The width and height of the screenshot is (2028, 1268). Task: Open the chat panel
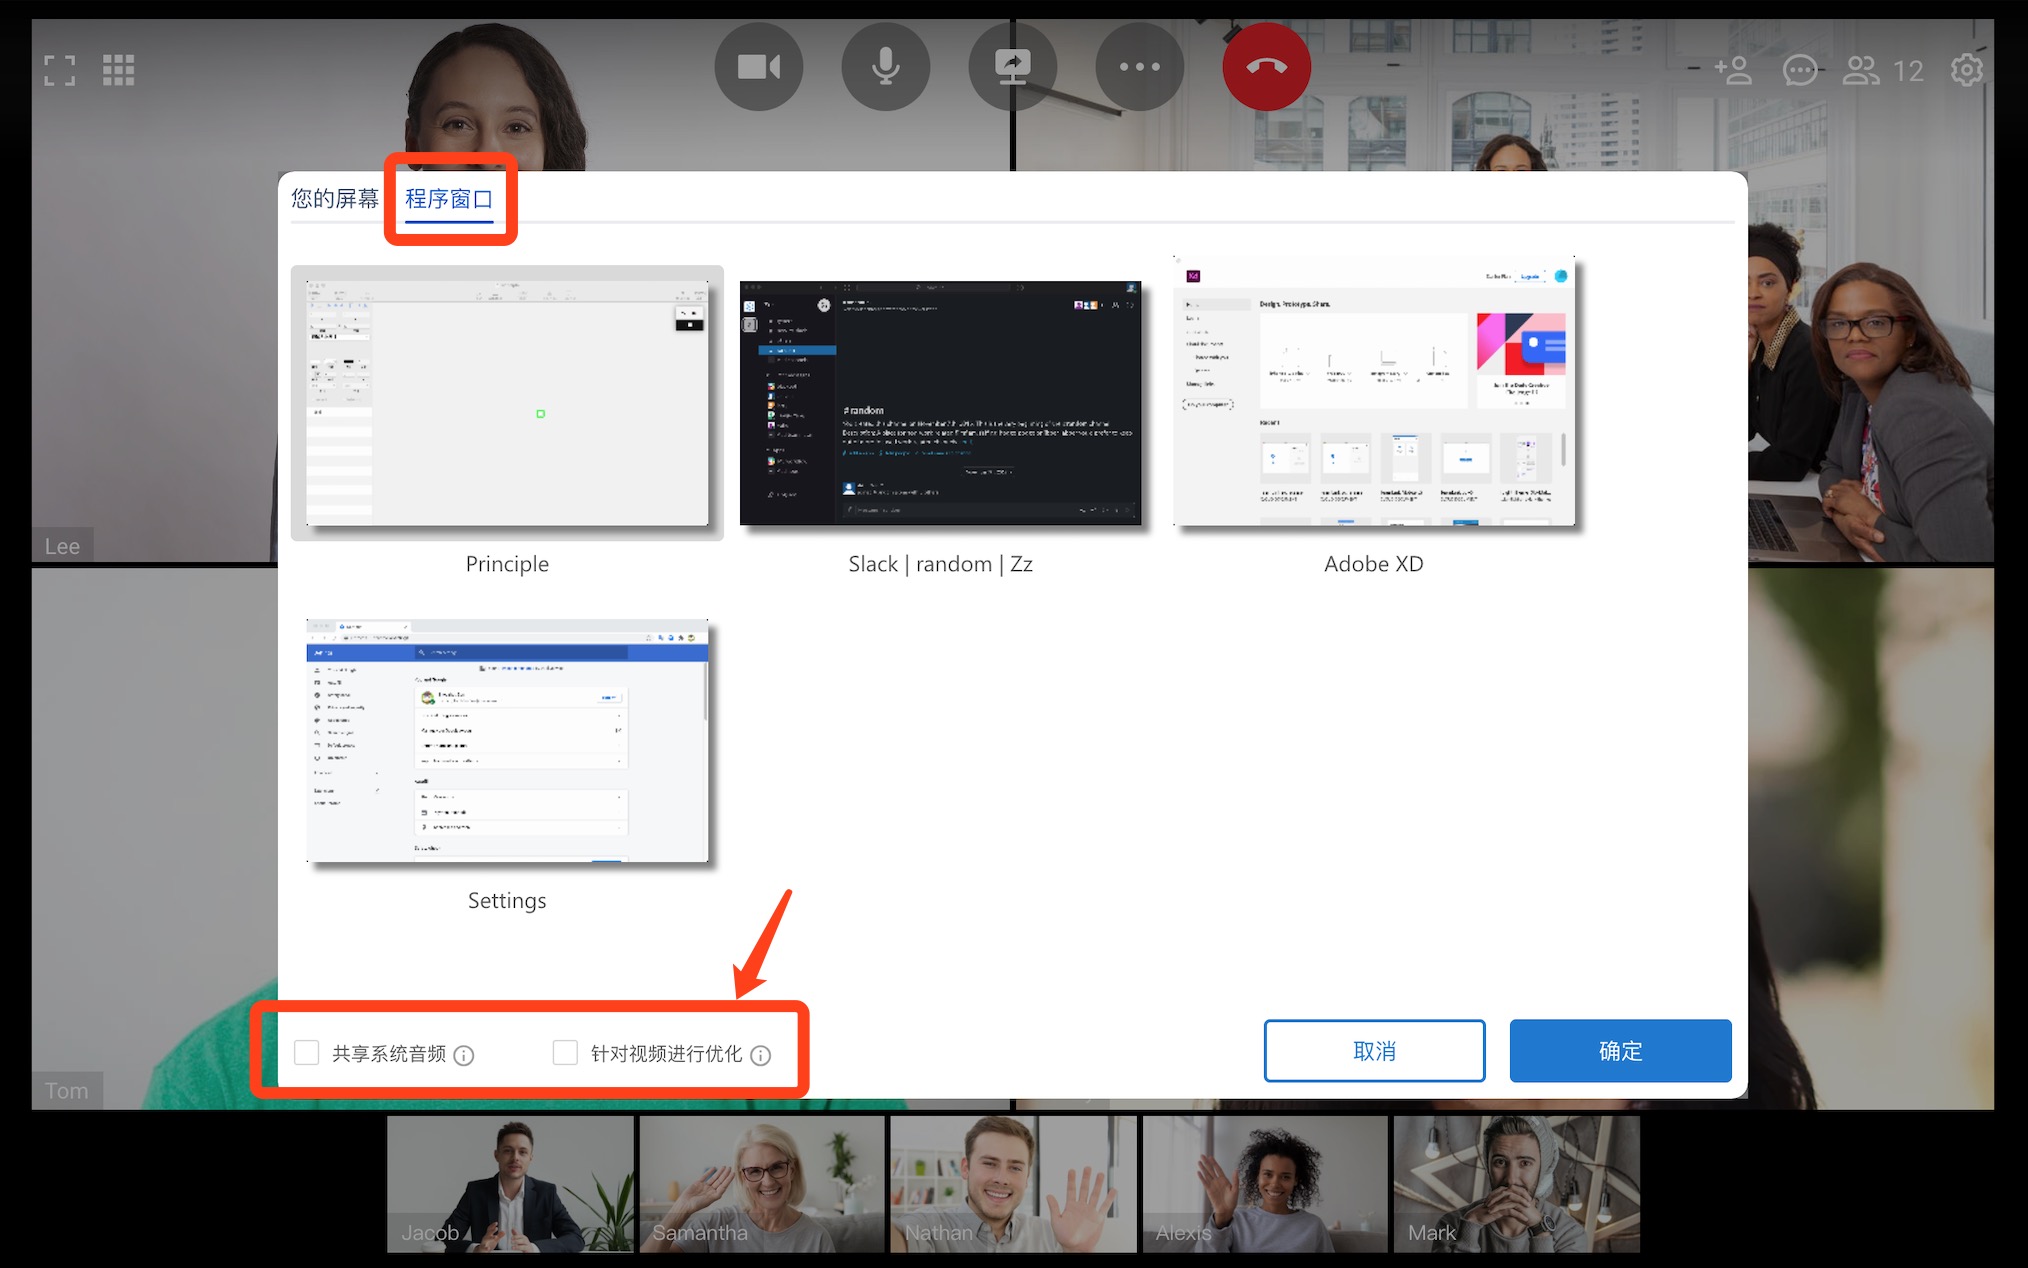(1799, 70)
